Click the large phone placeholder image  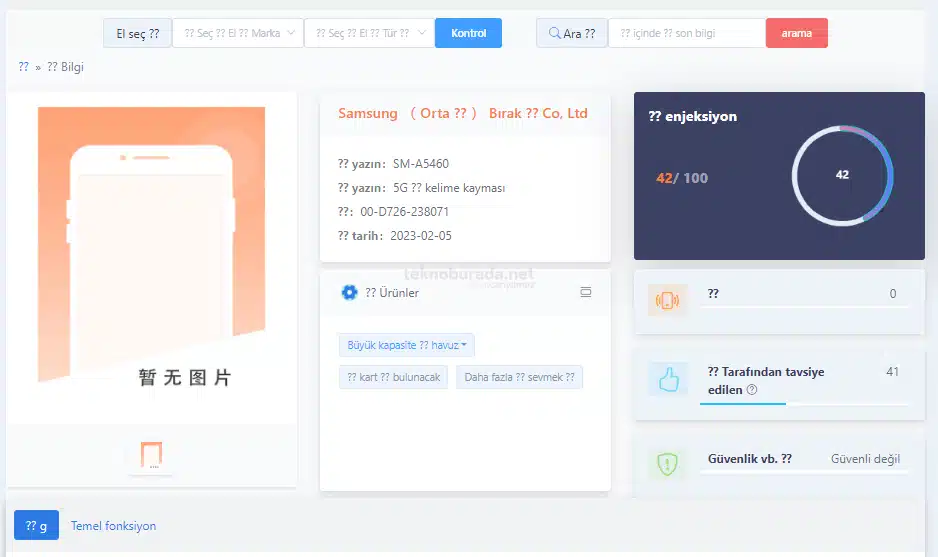coord(151,247)
